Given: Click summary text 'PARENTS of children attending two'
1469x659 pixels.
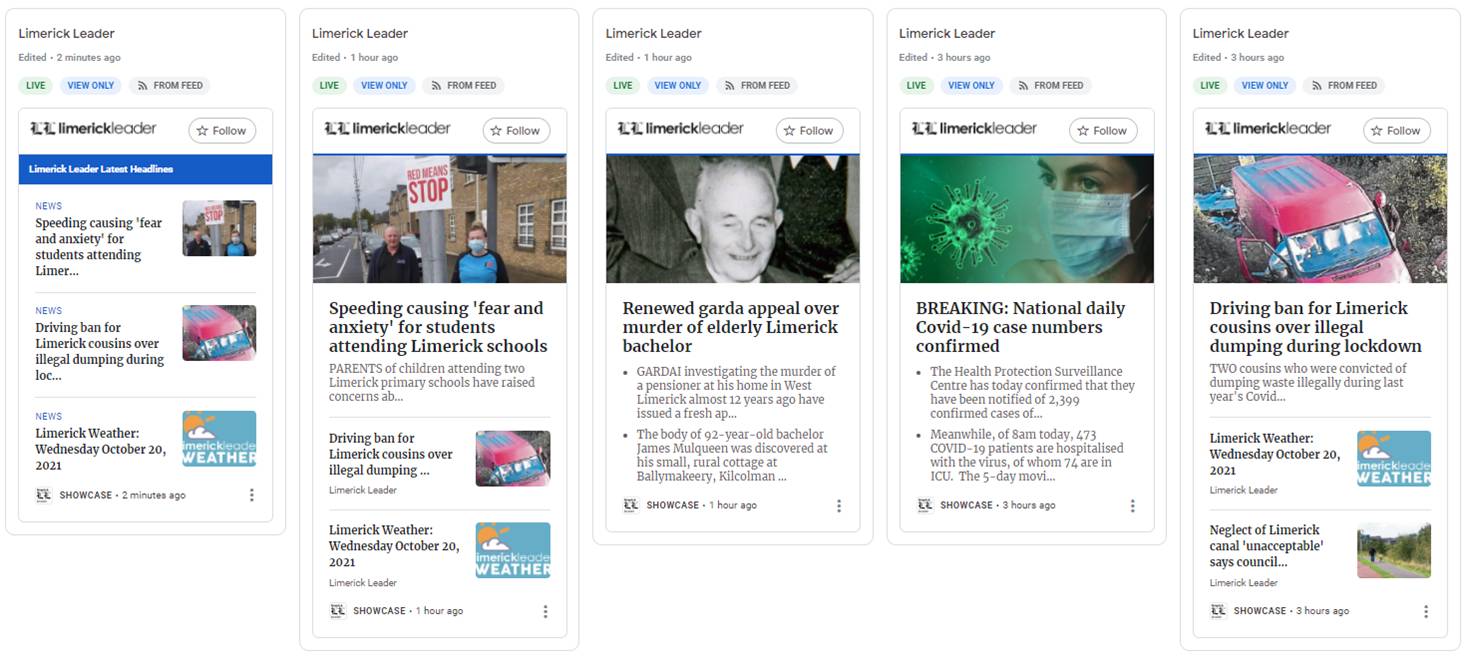Looking at the screenshot, I should point(432,382).
